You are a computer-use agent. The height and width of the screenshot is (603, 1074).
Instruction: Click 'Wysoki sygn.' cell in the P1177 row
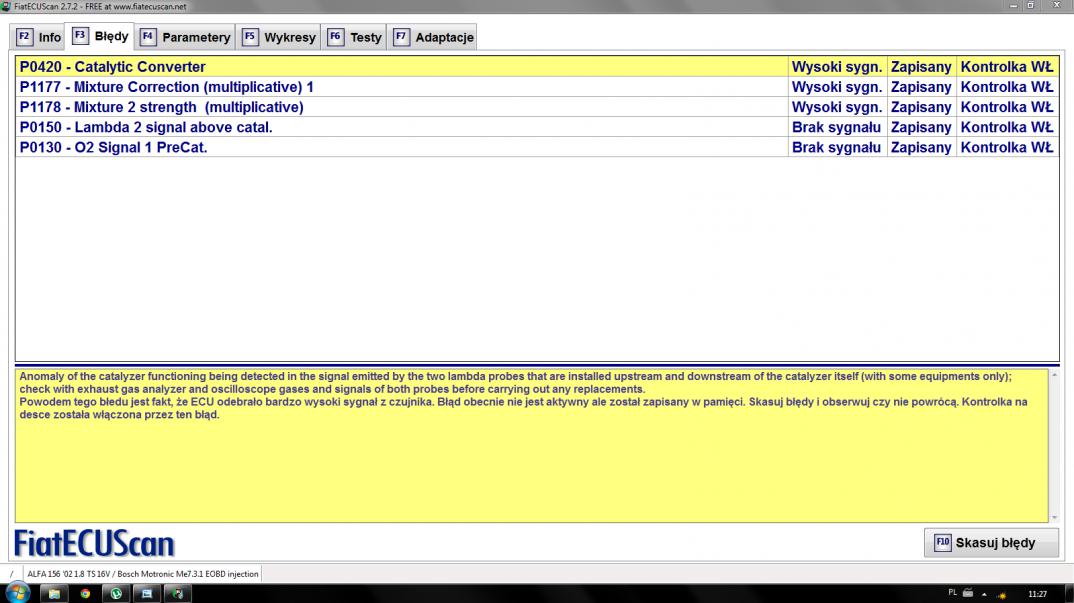837,87
